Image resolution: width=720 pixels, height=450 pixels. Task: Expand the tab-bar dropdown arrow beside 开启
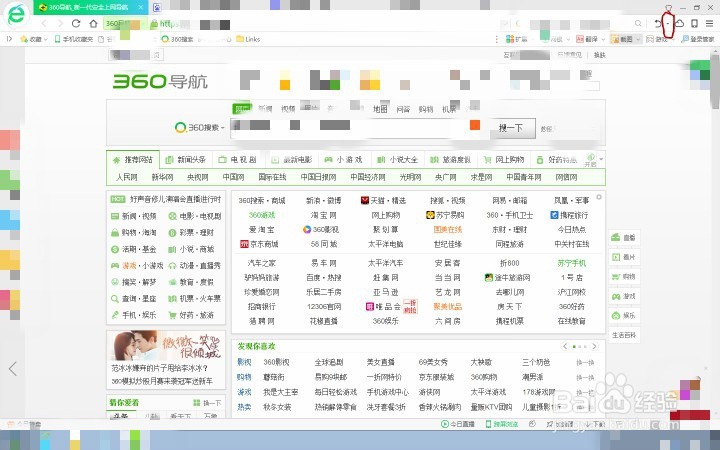click(601, 160)
